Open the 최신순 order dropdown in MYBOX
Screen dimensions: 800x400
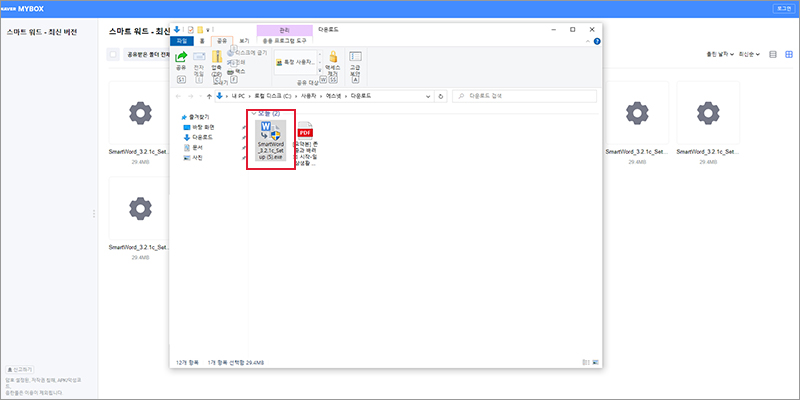pyautogui.click(x=749, y=54)
